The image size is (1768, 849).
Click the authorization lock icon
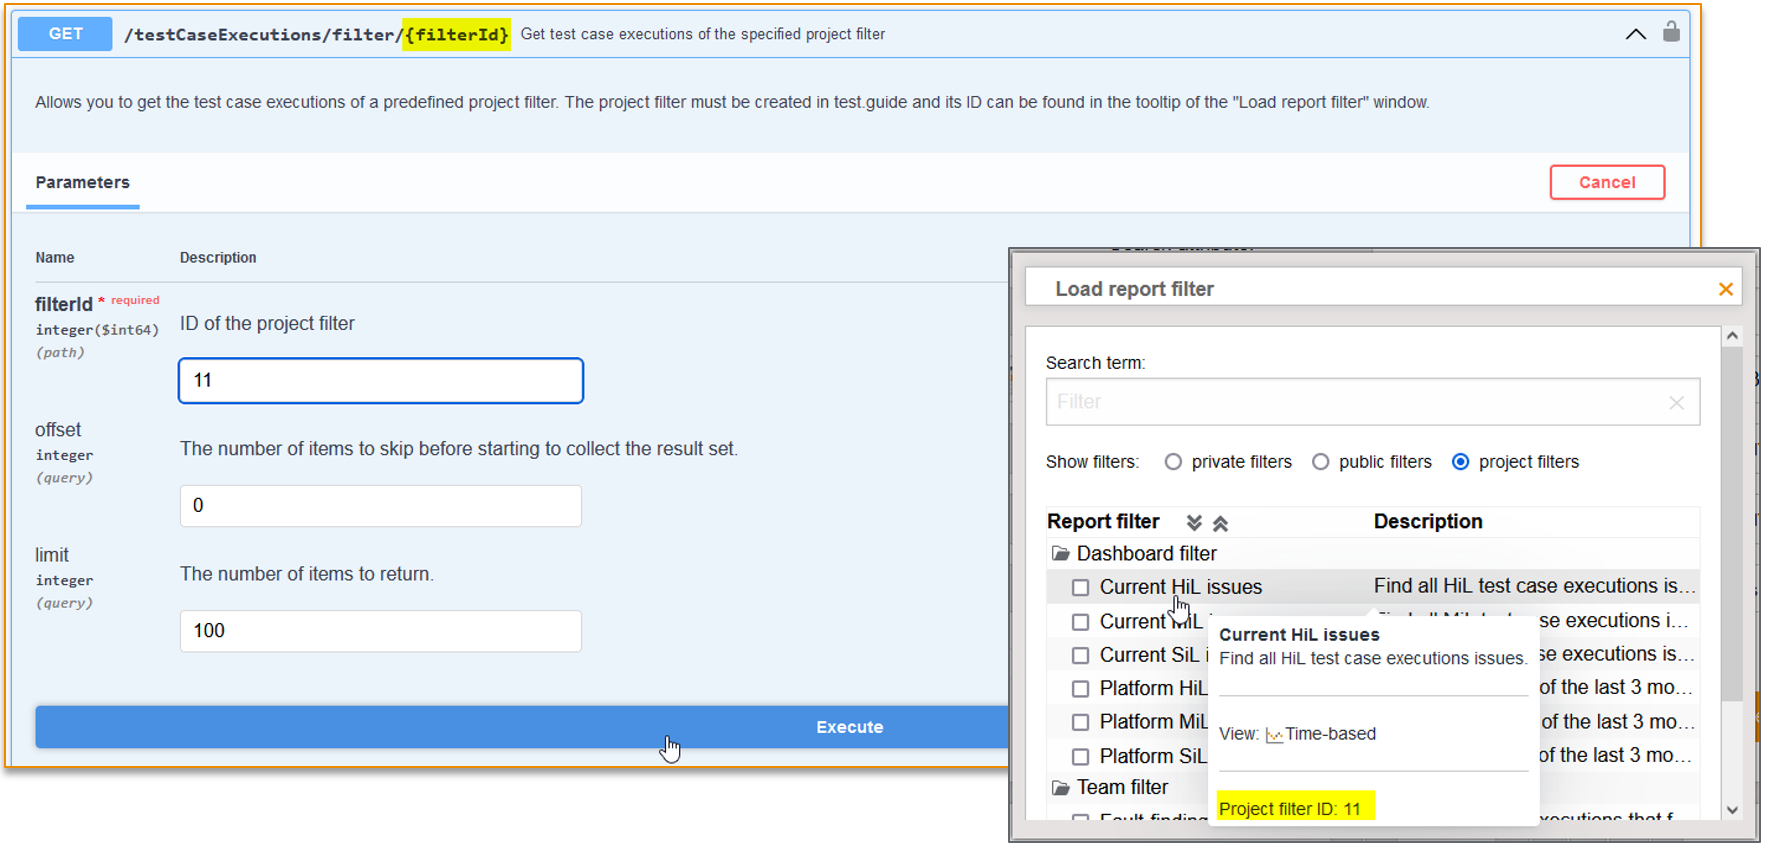point(1670,32)
